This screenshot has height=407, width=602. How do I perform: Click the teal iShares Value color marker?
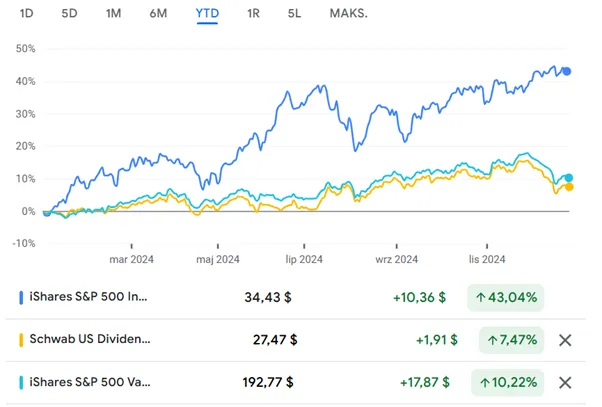click(21, 383)
